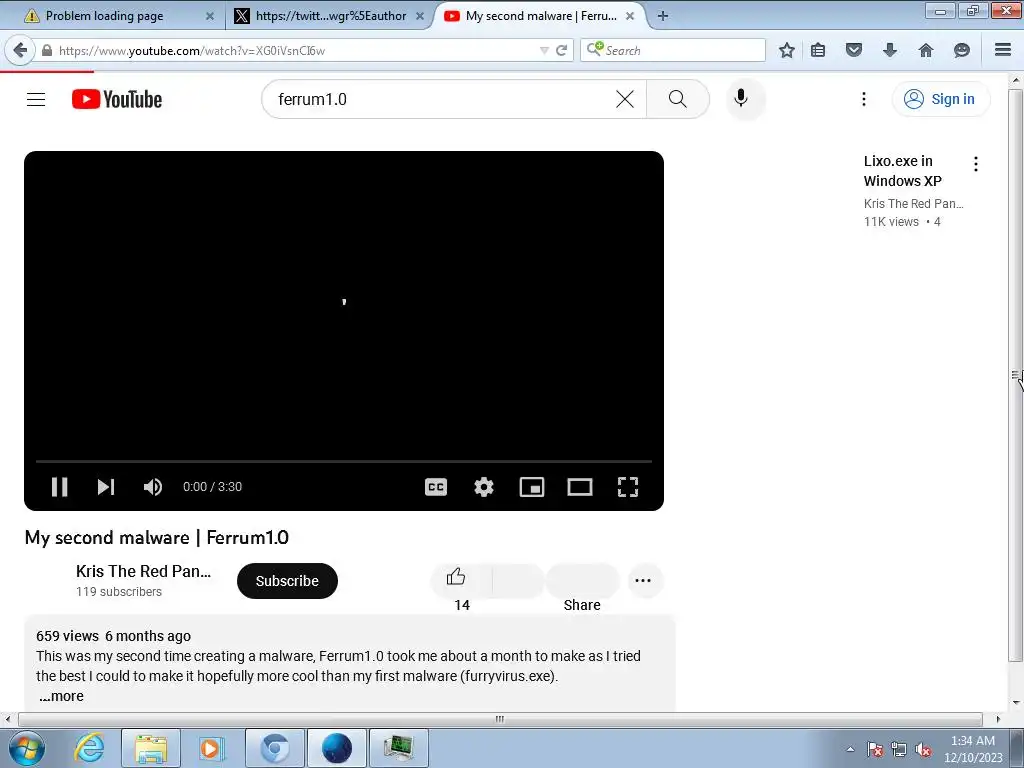
Task: Expand description with ...more
Action: coord(61,696)
